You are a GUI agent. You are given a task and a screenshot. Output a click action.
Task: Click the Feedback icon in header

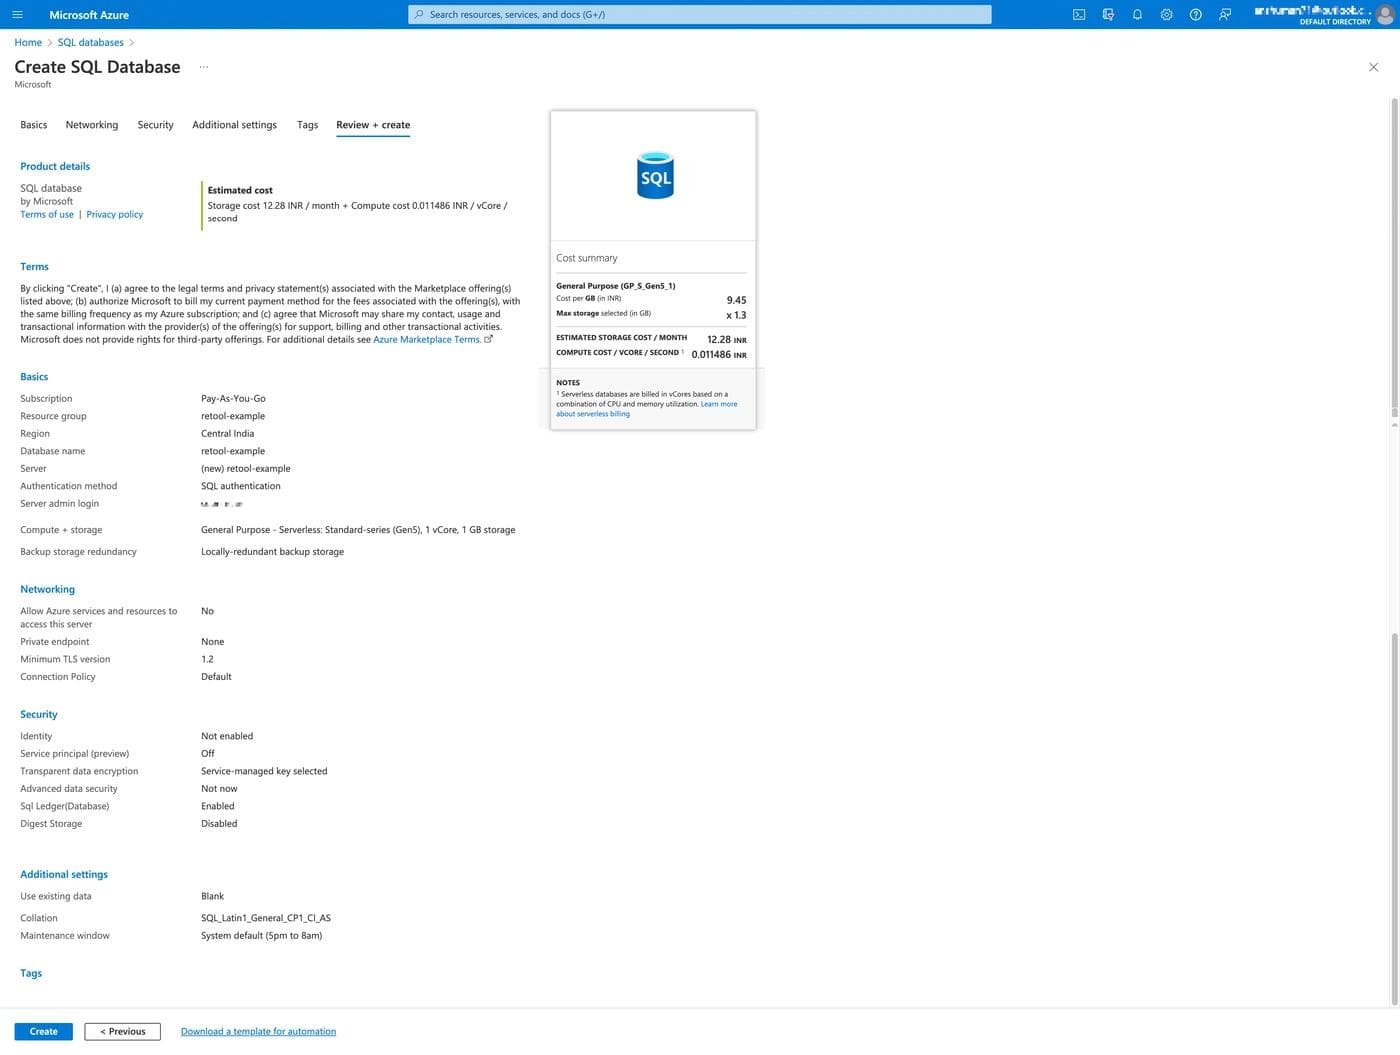pyautogui.click(x=1225, y=14)
